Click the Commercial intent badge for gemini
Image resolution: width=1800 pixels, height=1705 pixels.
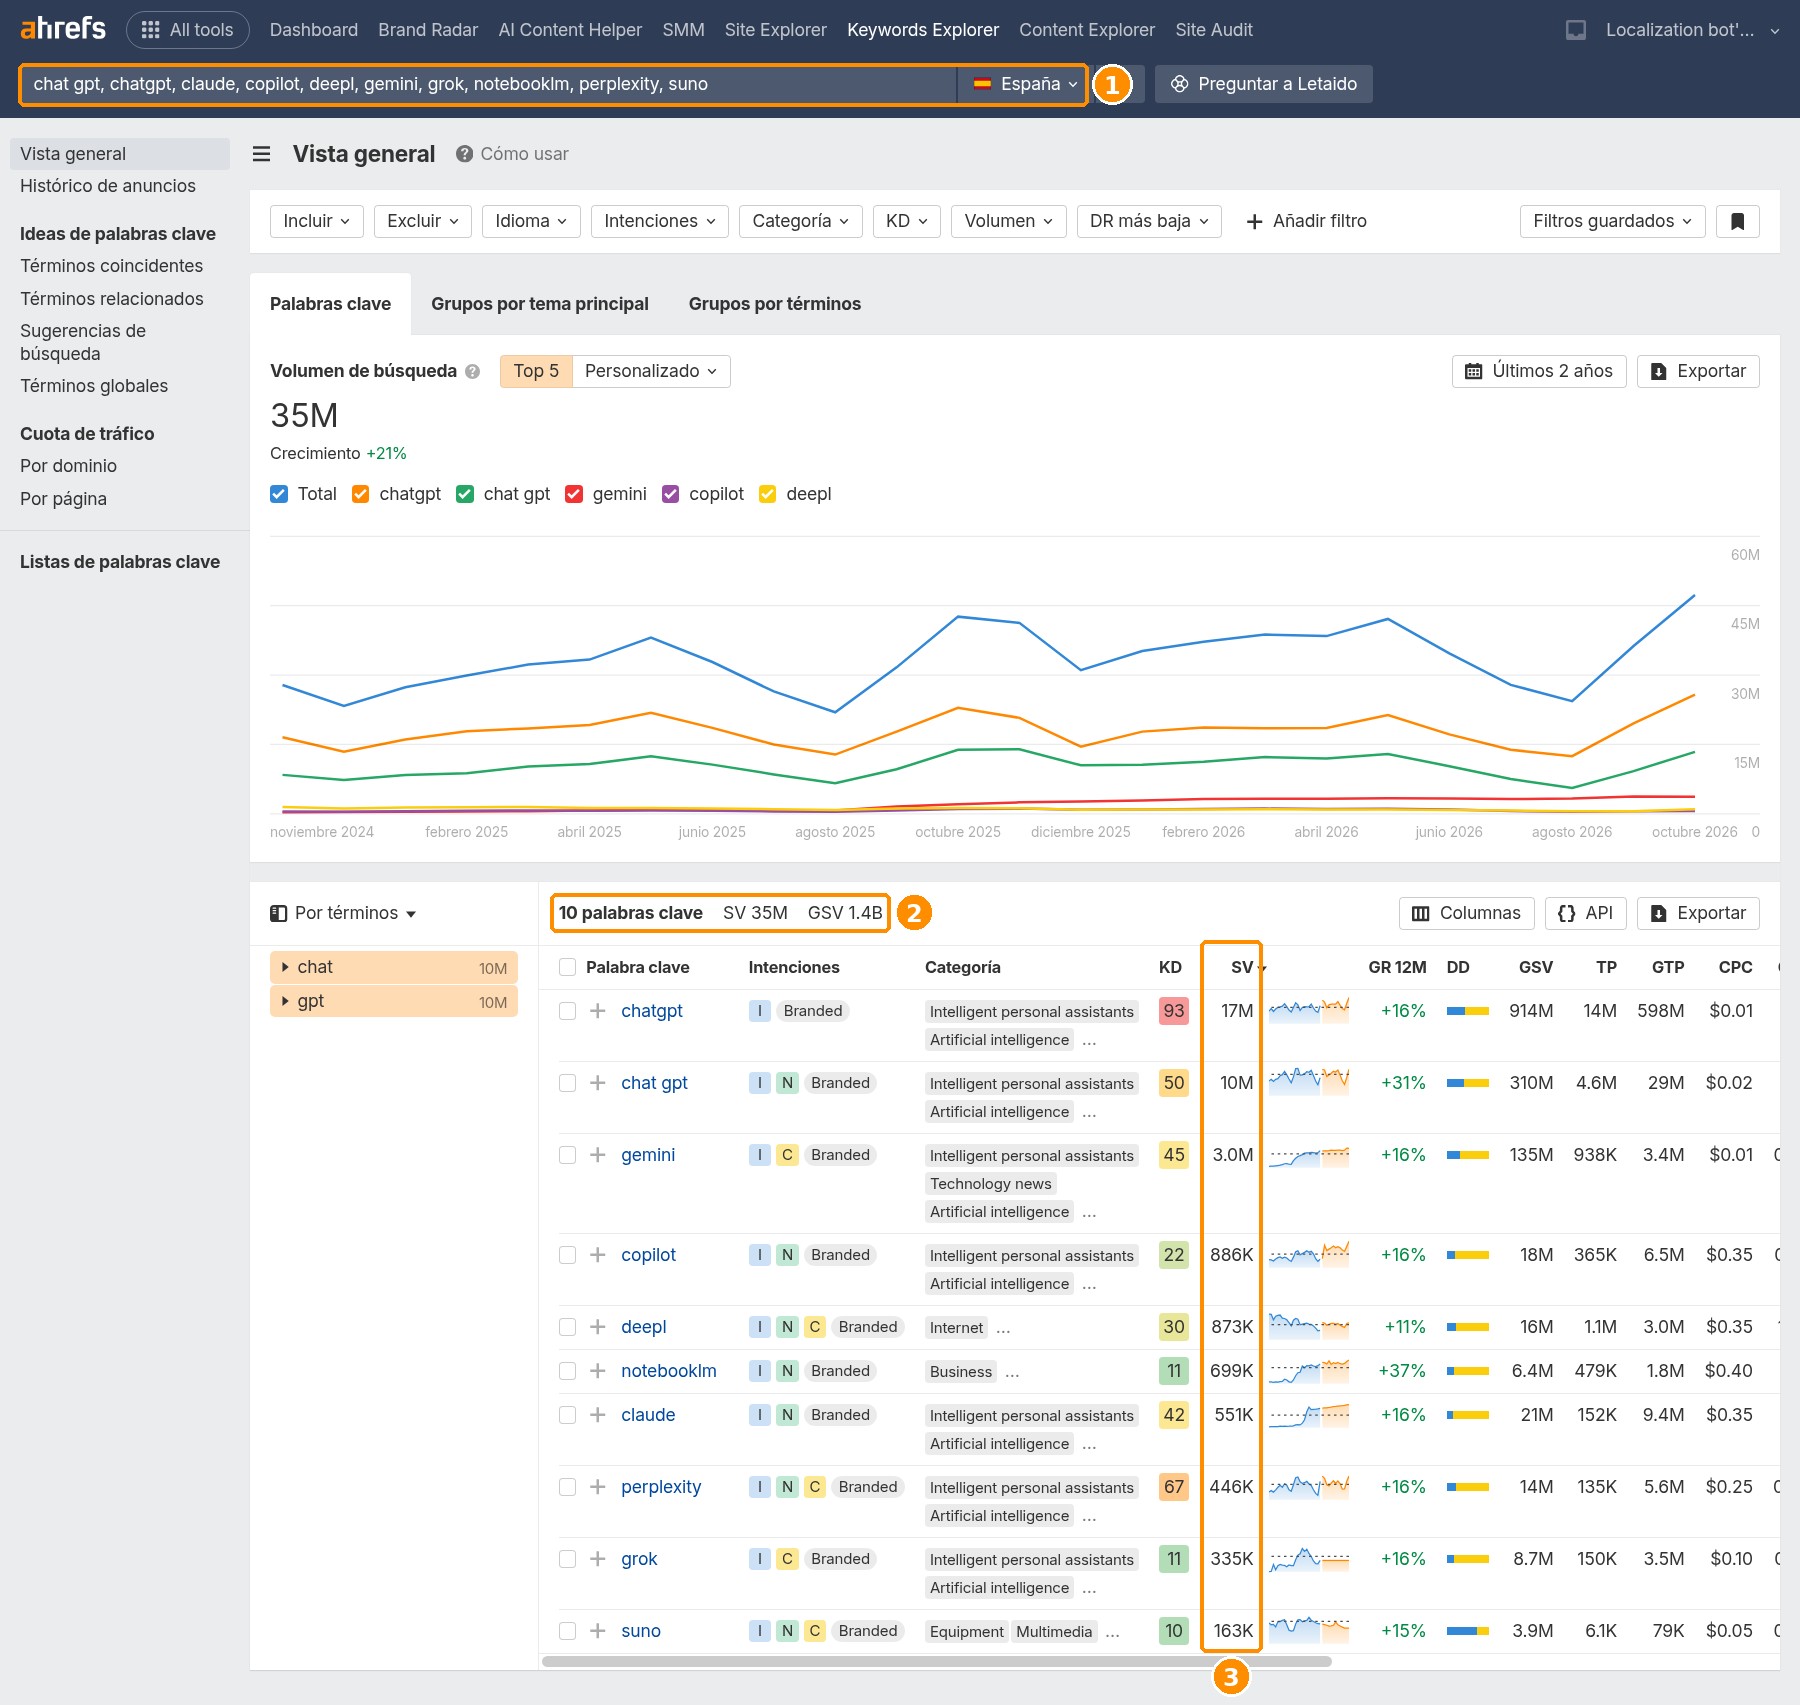click(787, 1155)
